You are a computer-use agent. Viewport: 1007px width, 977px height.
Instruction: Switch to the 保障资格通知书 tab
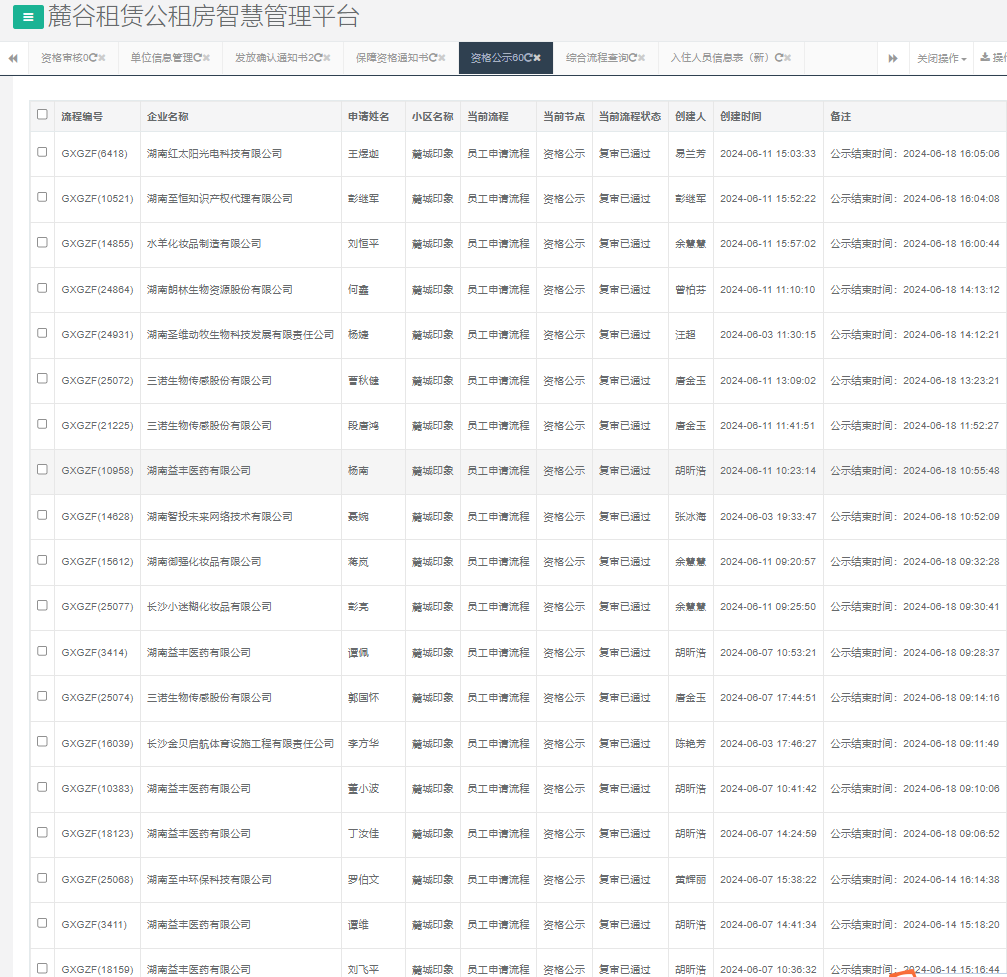(391, 58)
